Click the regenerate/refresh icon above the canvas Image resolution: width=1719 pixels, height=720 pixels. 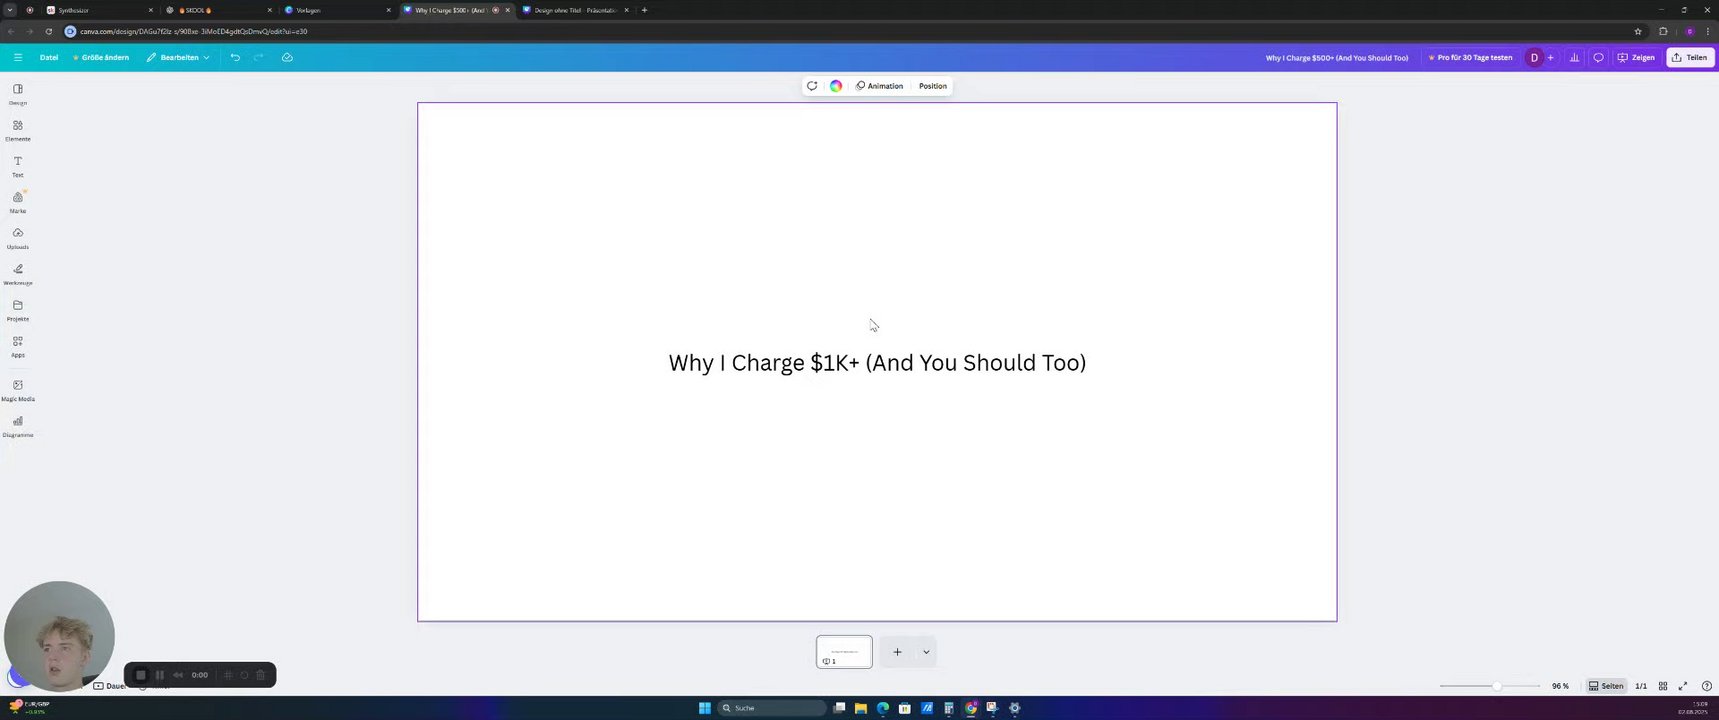tap(812, 86)
